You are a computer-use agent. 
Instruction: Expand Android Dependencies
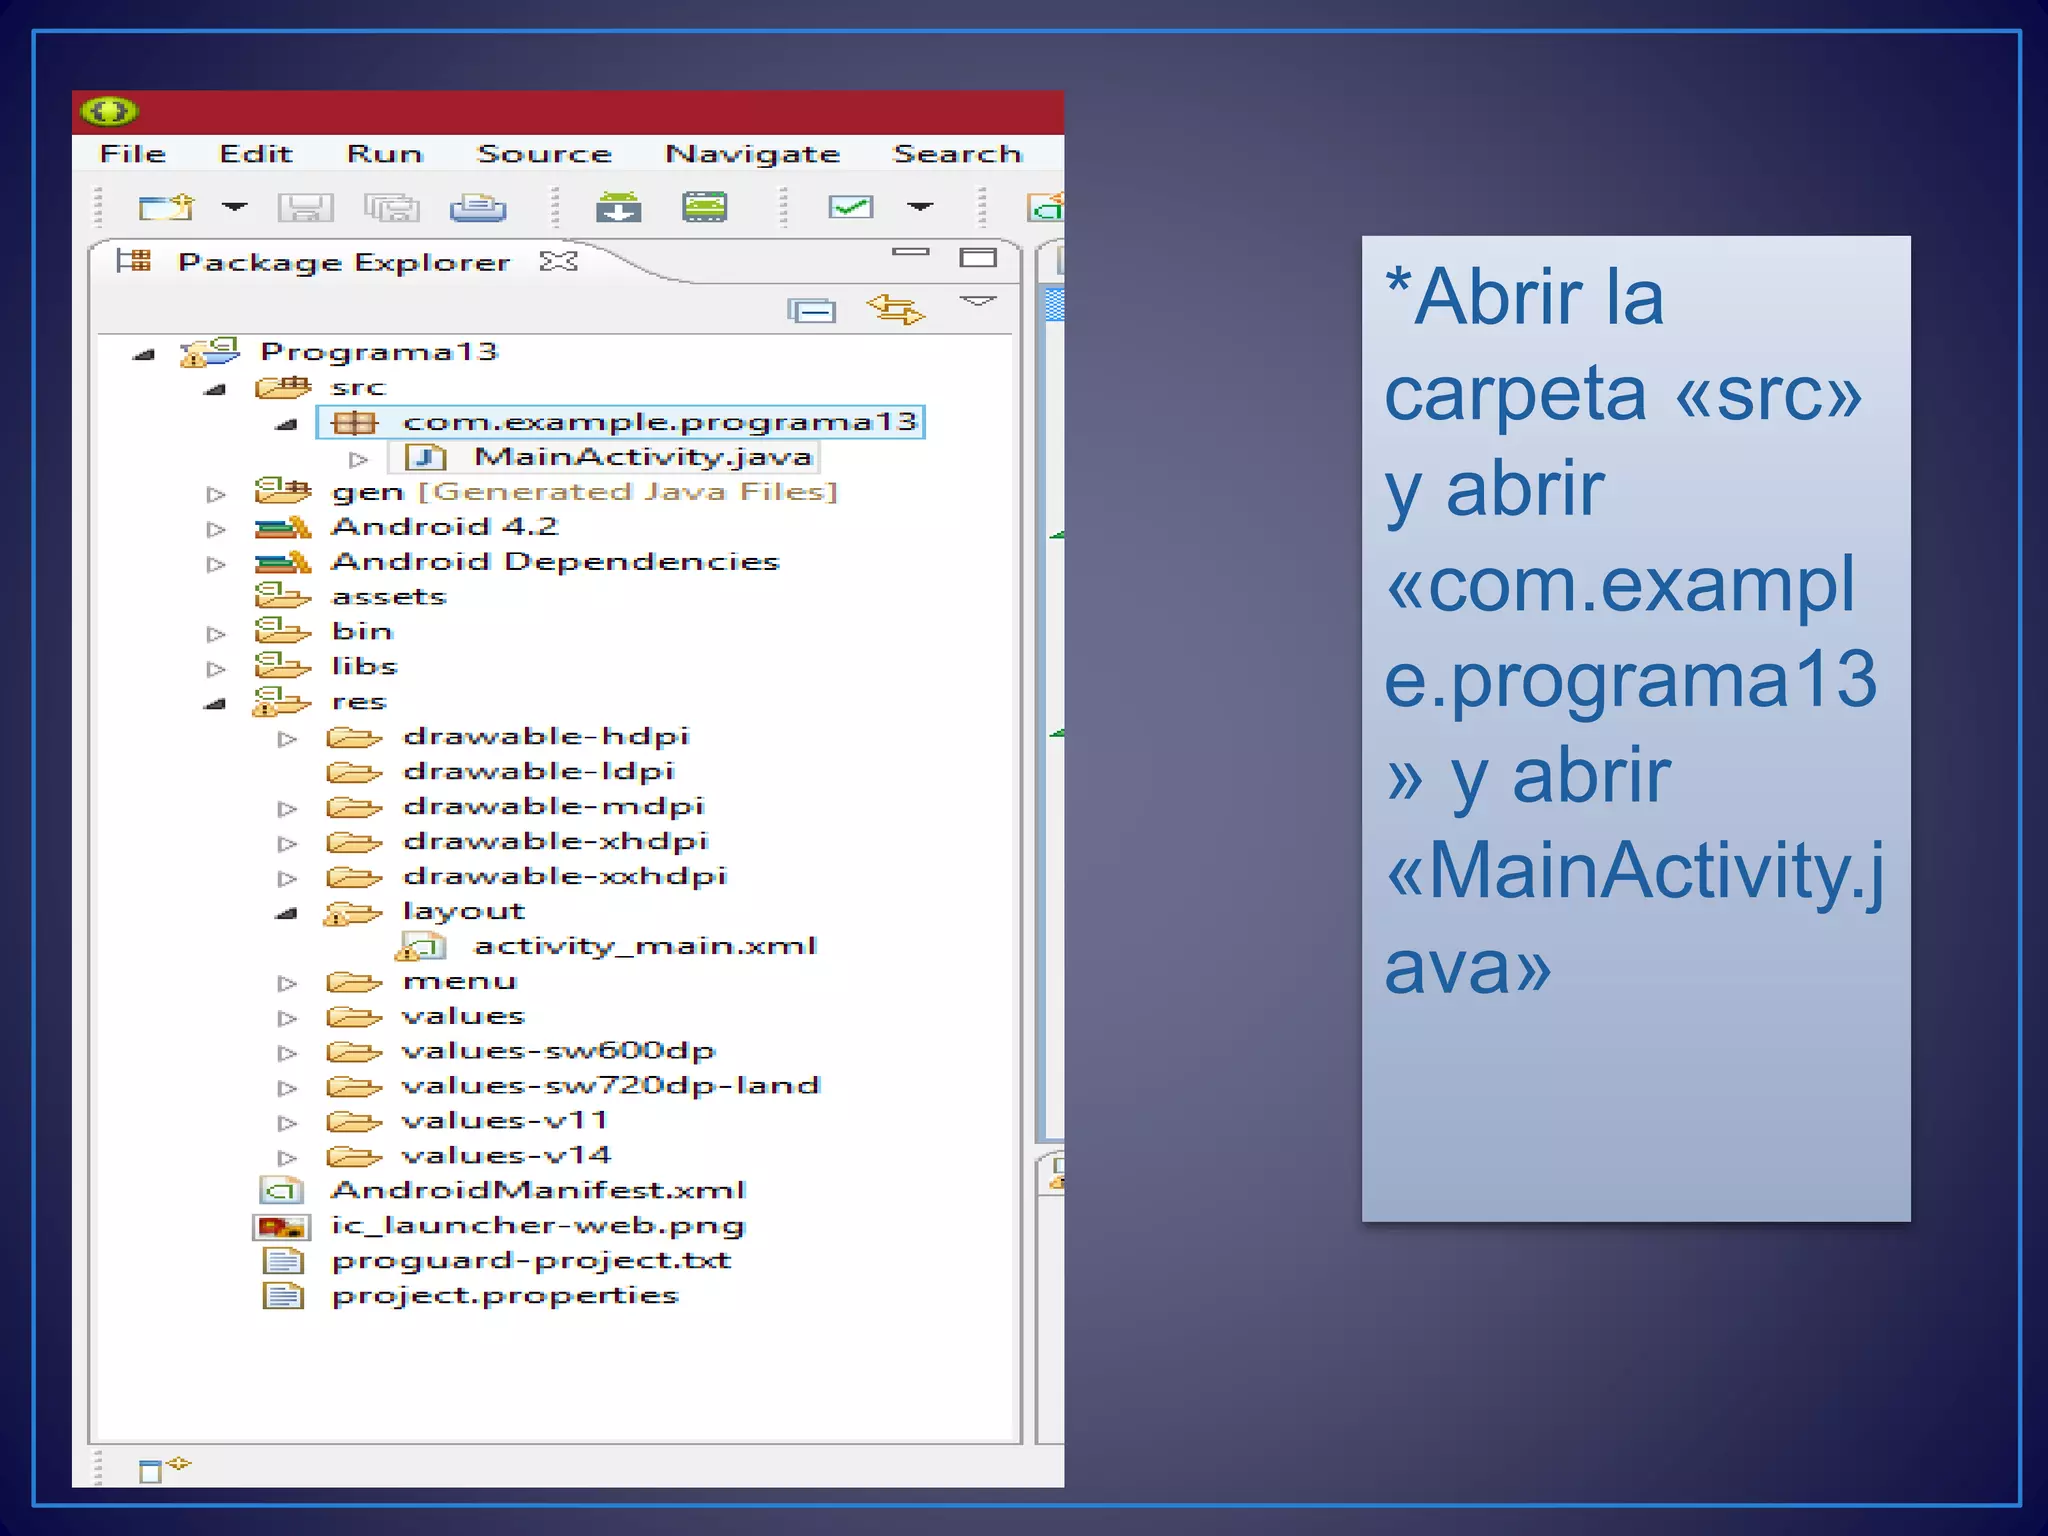[216, 564]
